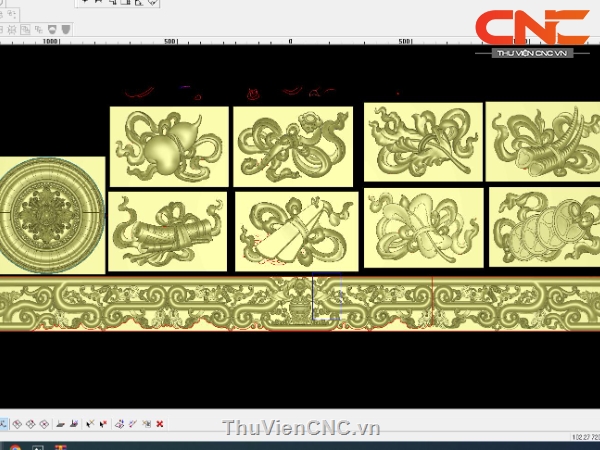Image resolution: width=600 pixels, height=450 pixels.
Task: Select the relief at bottom-right of the grid
Action: pyautogui.click(x=543, y=227)
